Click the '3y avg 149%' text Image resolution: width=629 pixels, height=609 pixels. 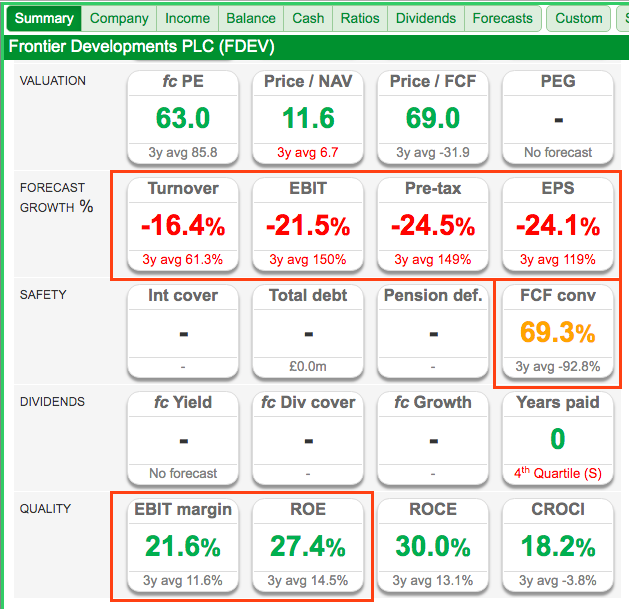click(x=433, y=260)
